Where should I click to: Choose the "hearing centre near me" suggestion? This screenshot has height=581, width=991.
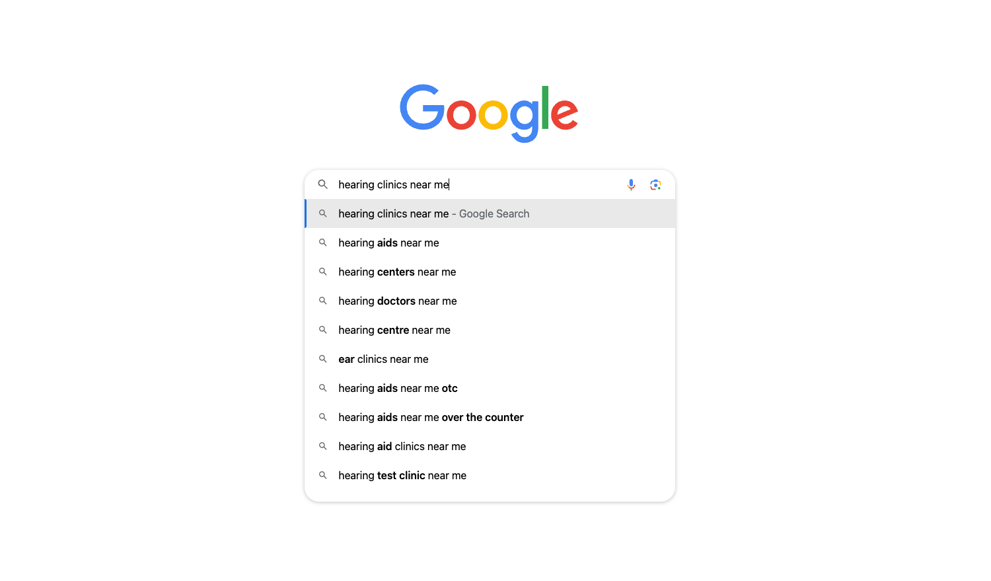point(394,330)
